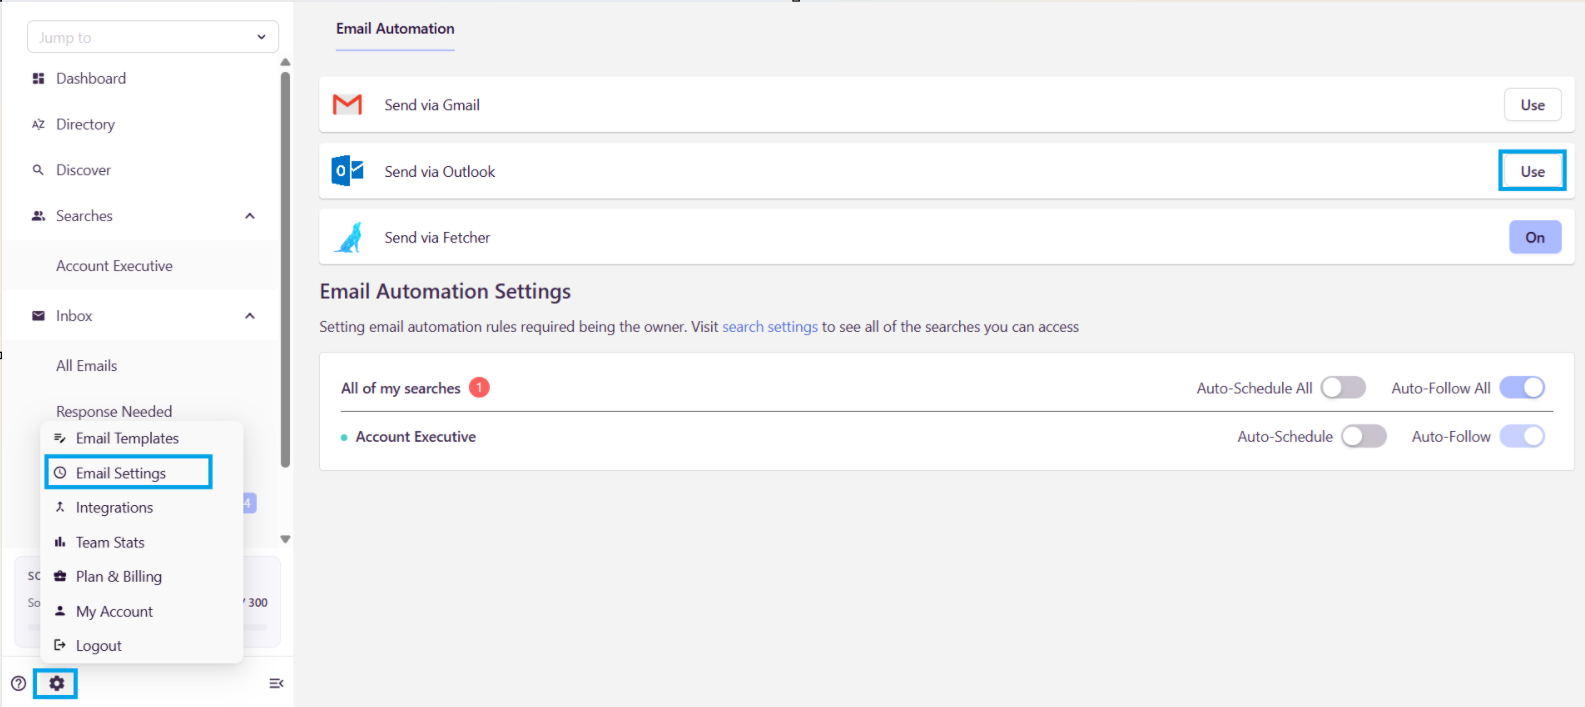Open the Account Executive search in sidebar
The image size is (1585, 707).
click(x=114, y=266)
